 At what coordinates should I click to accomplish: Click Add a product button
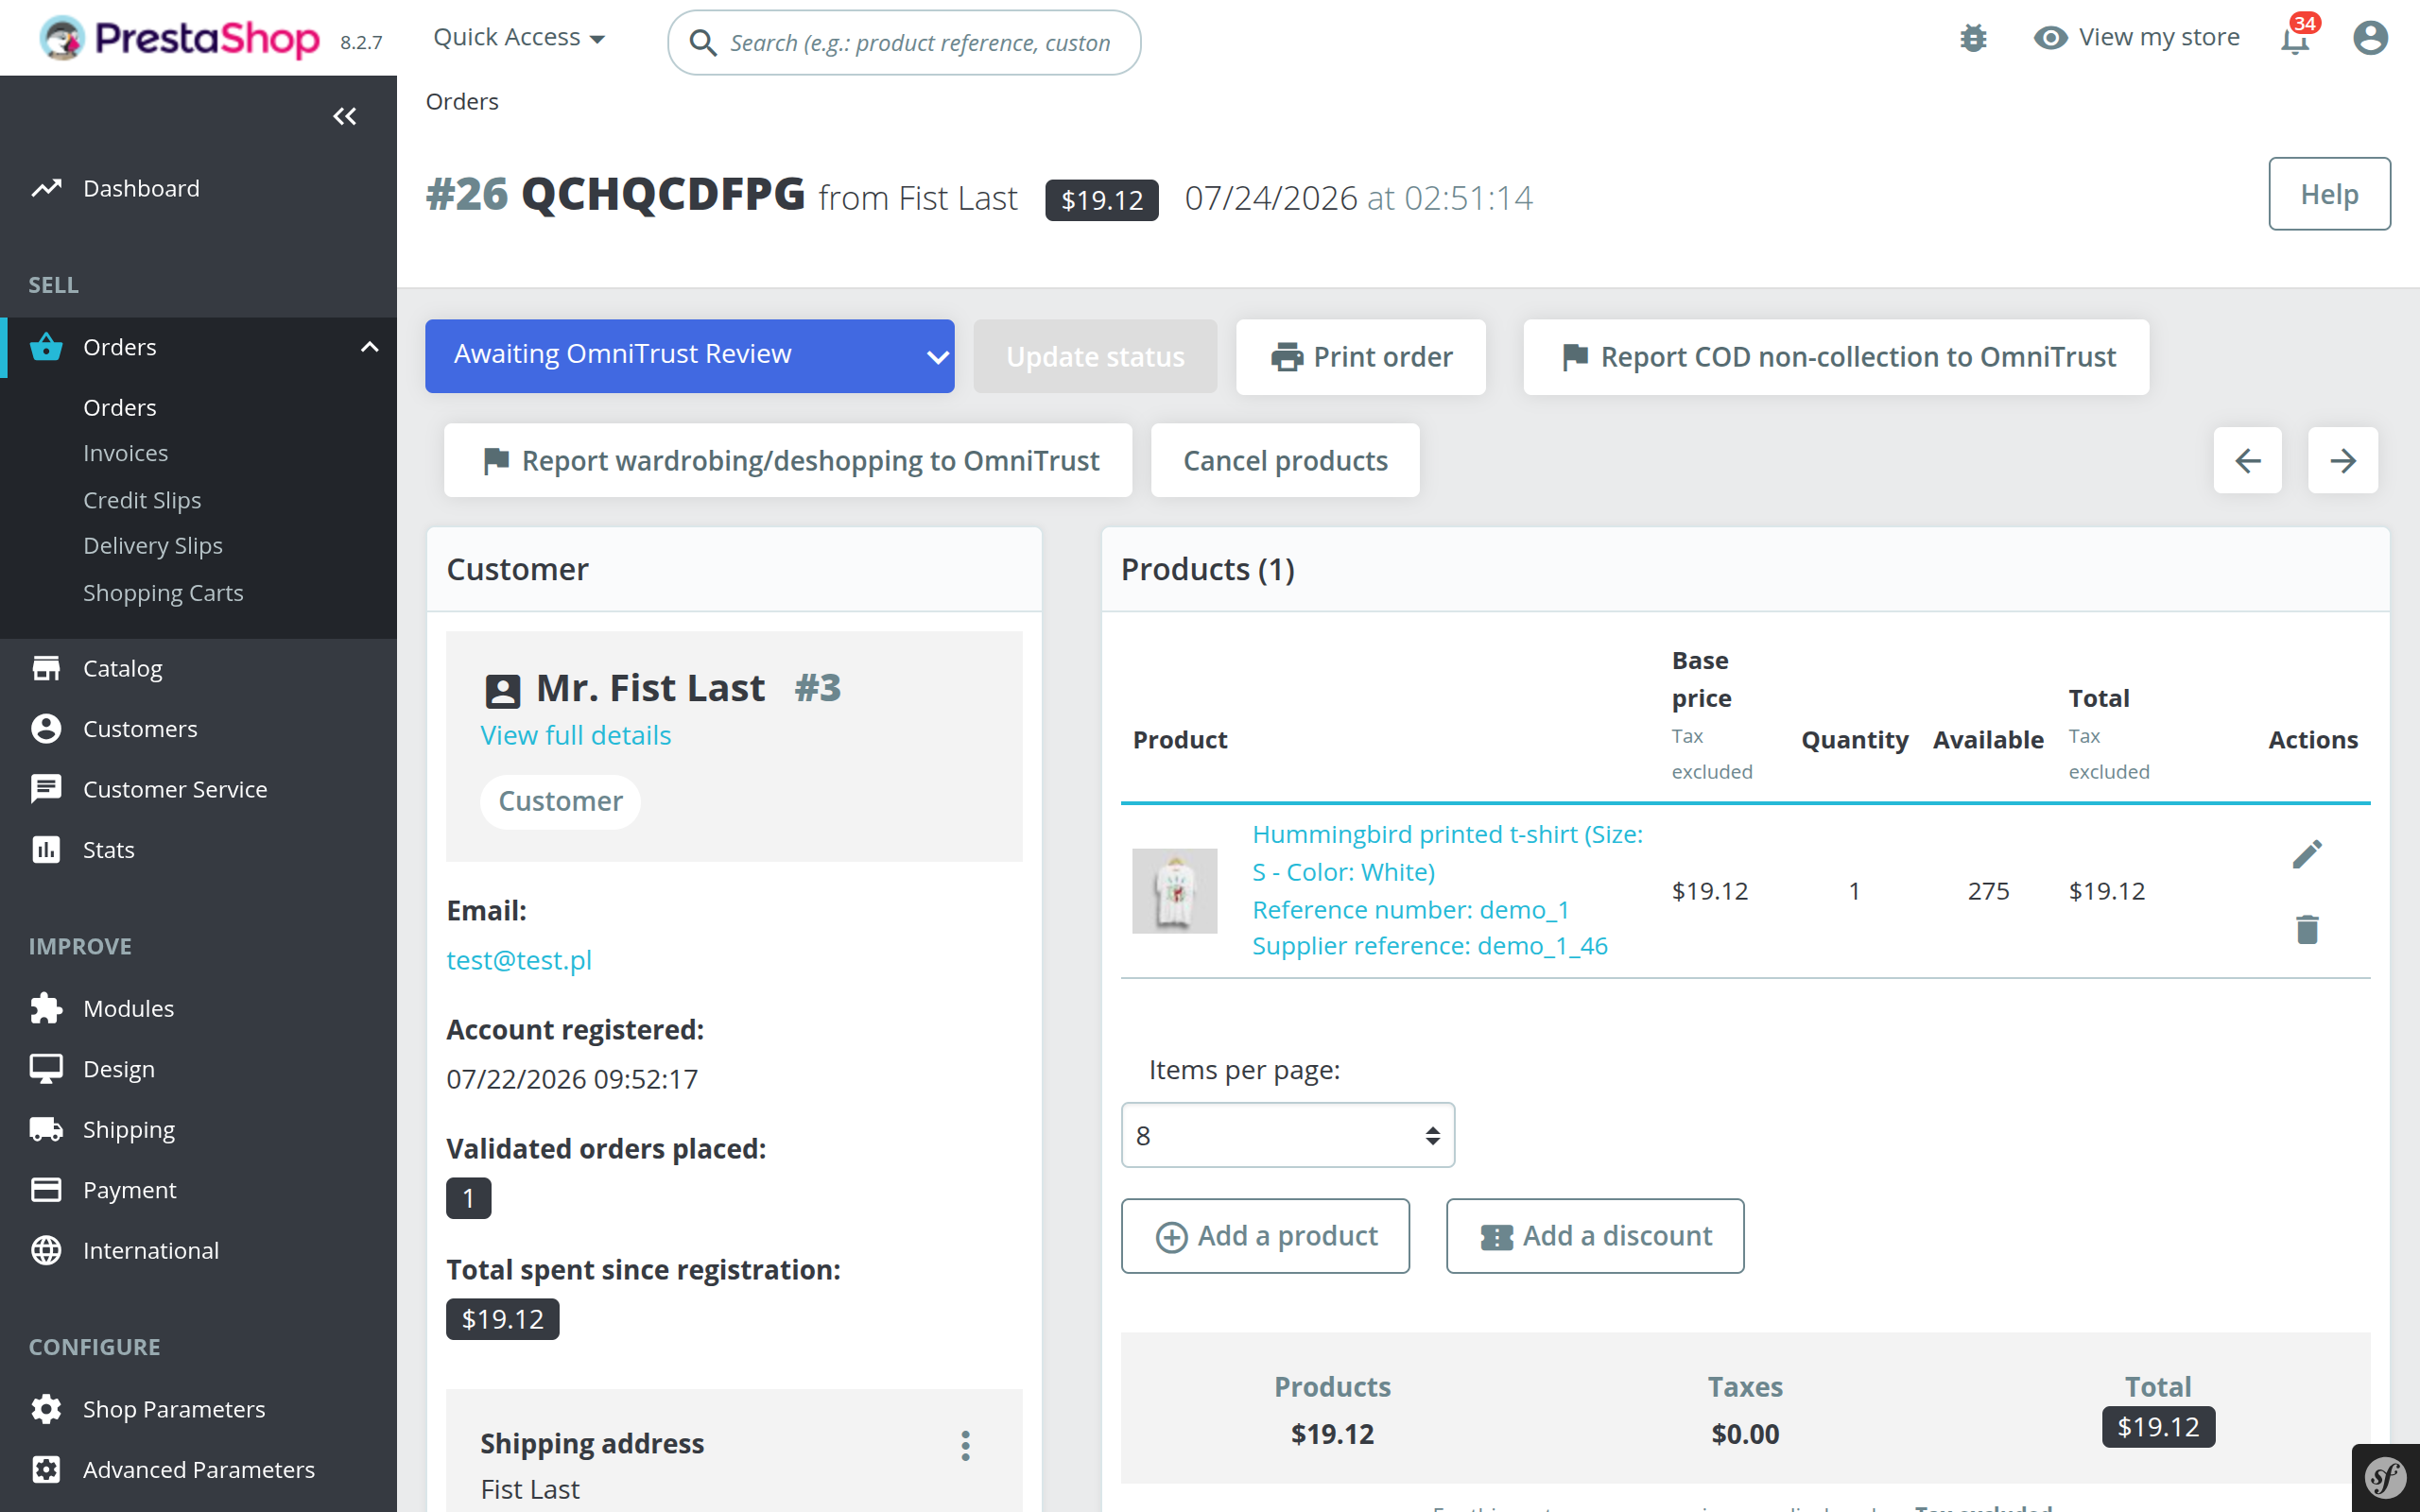tap(1265, 1235)
